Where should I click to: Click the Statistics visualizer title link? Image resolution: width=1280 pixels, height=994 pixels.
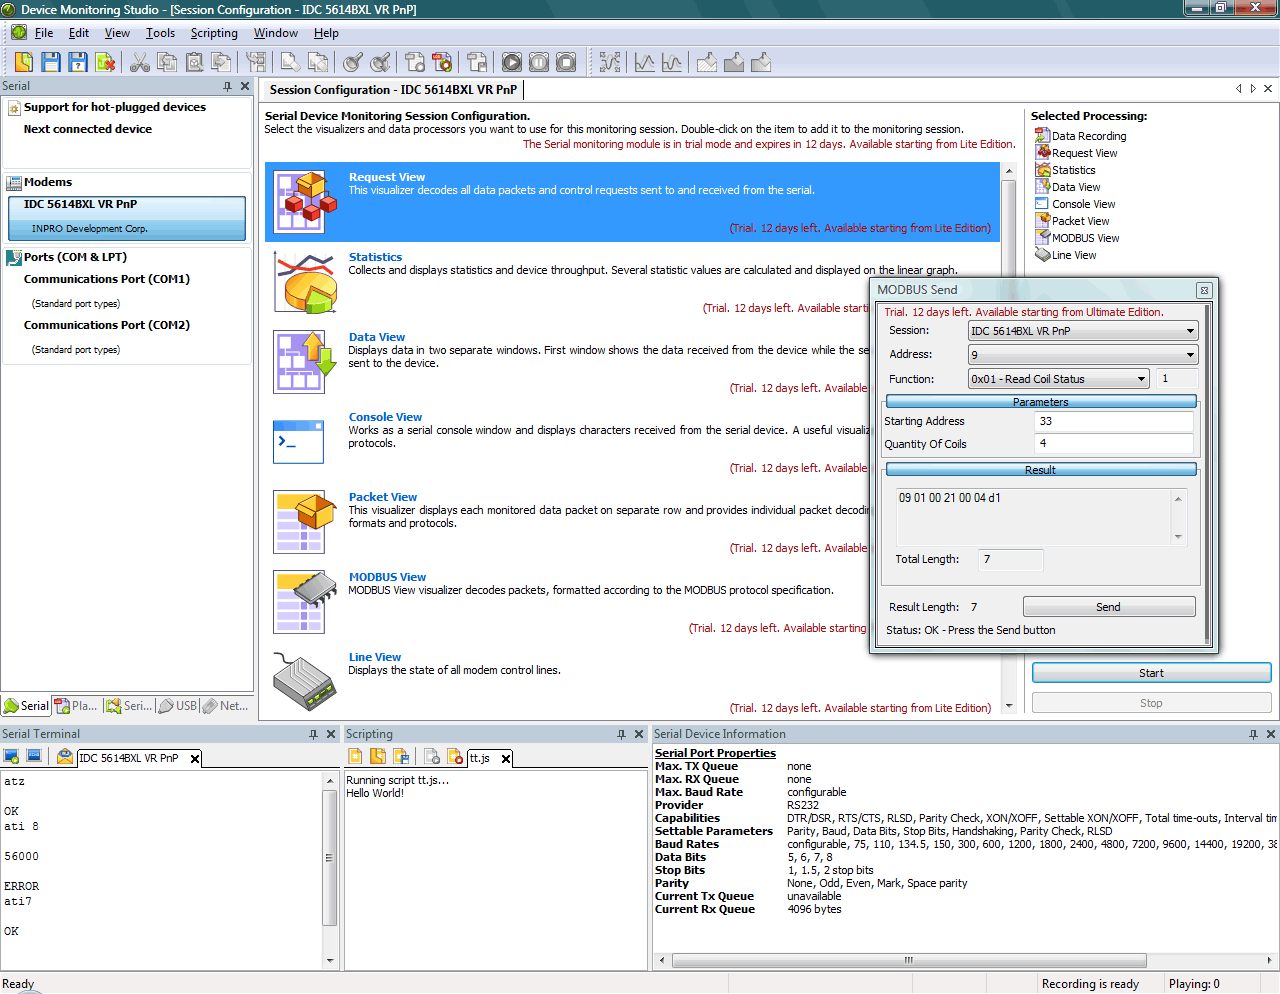375,257
